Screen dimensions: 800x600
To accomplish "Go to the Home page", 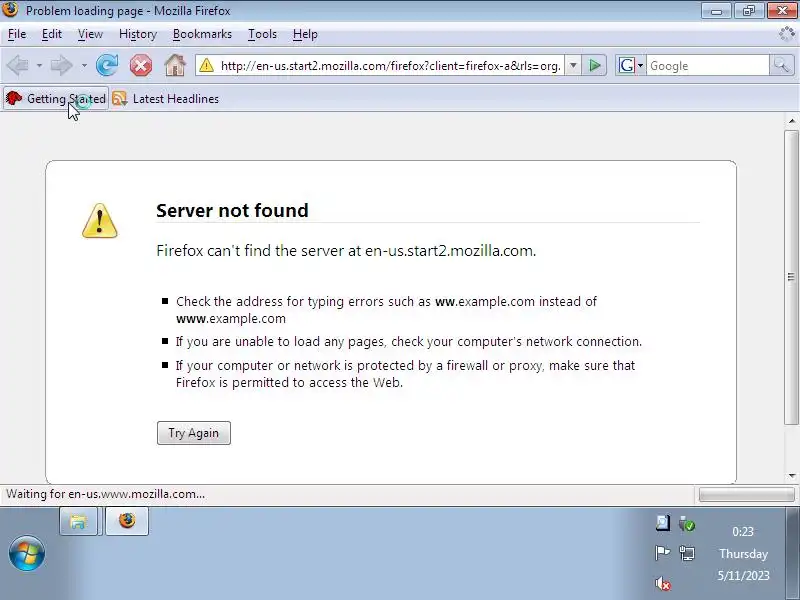I will coord(174,65).
